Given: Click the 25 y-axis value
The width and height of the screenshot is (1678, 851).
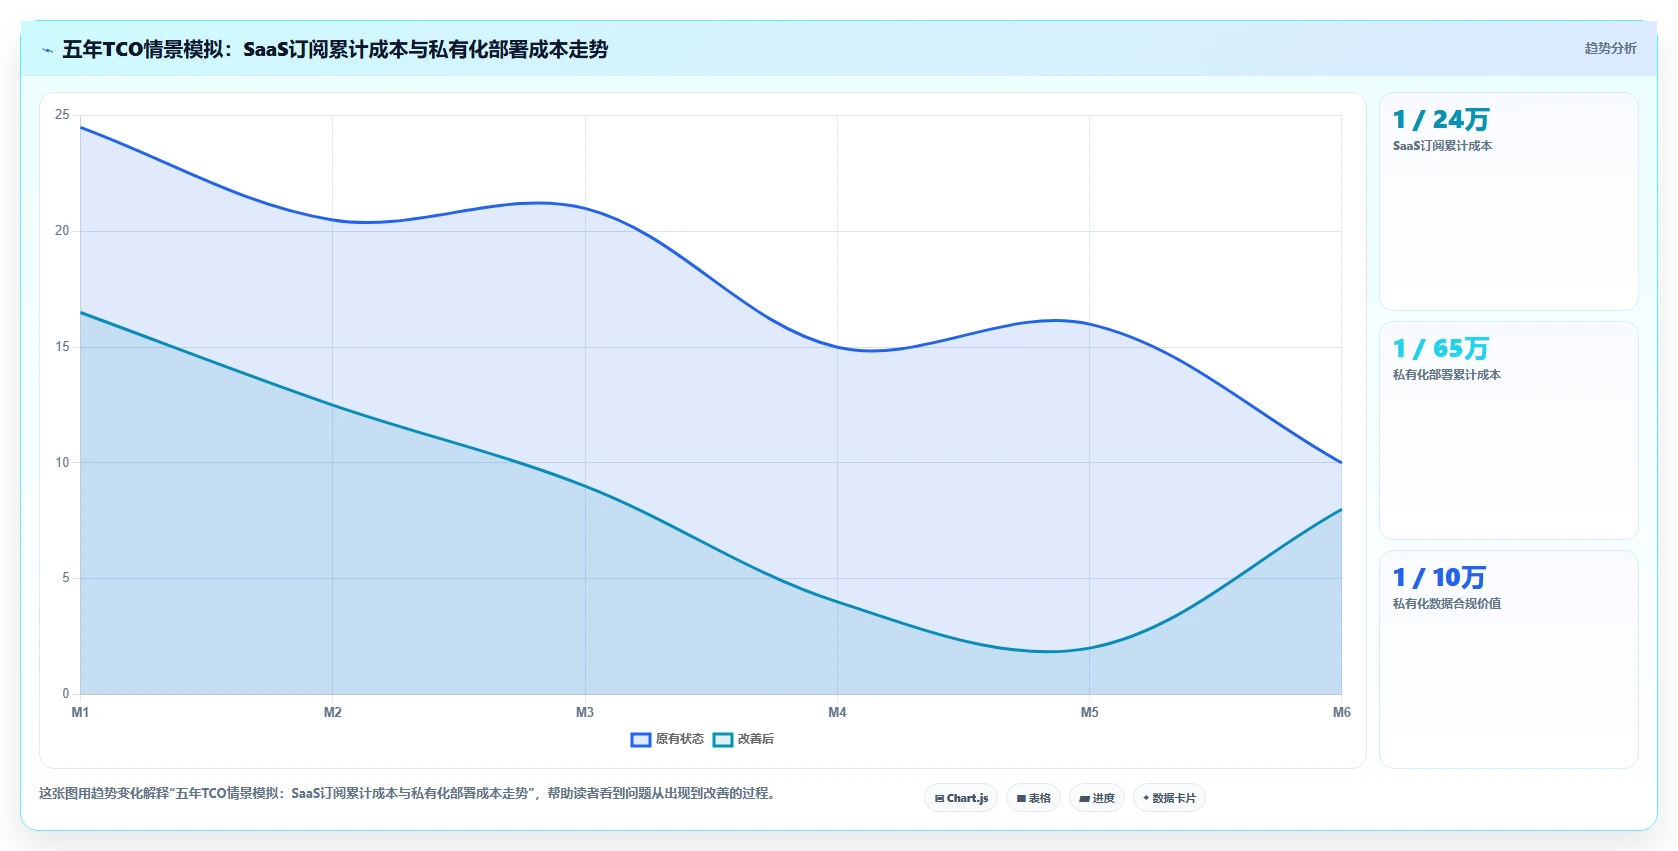Looking at the screenshot, I should point(62,115).
